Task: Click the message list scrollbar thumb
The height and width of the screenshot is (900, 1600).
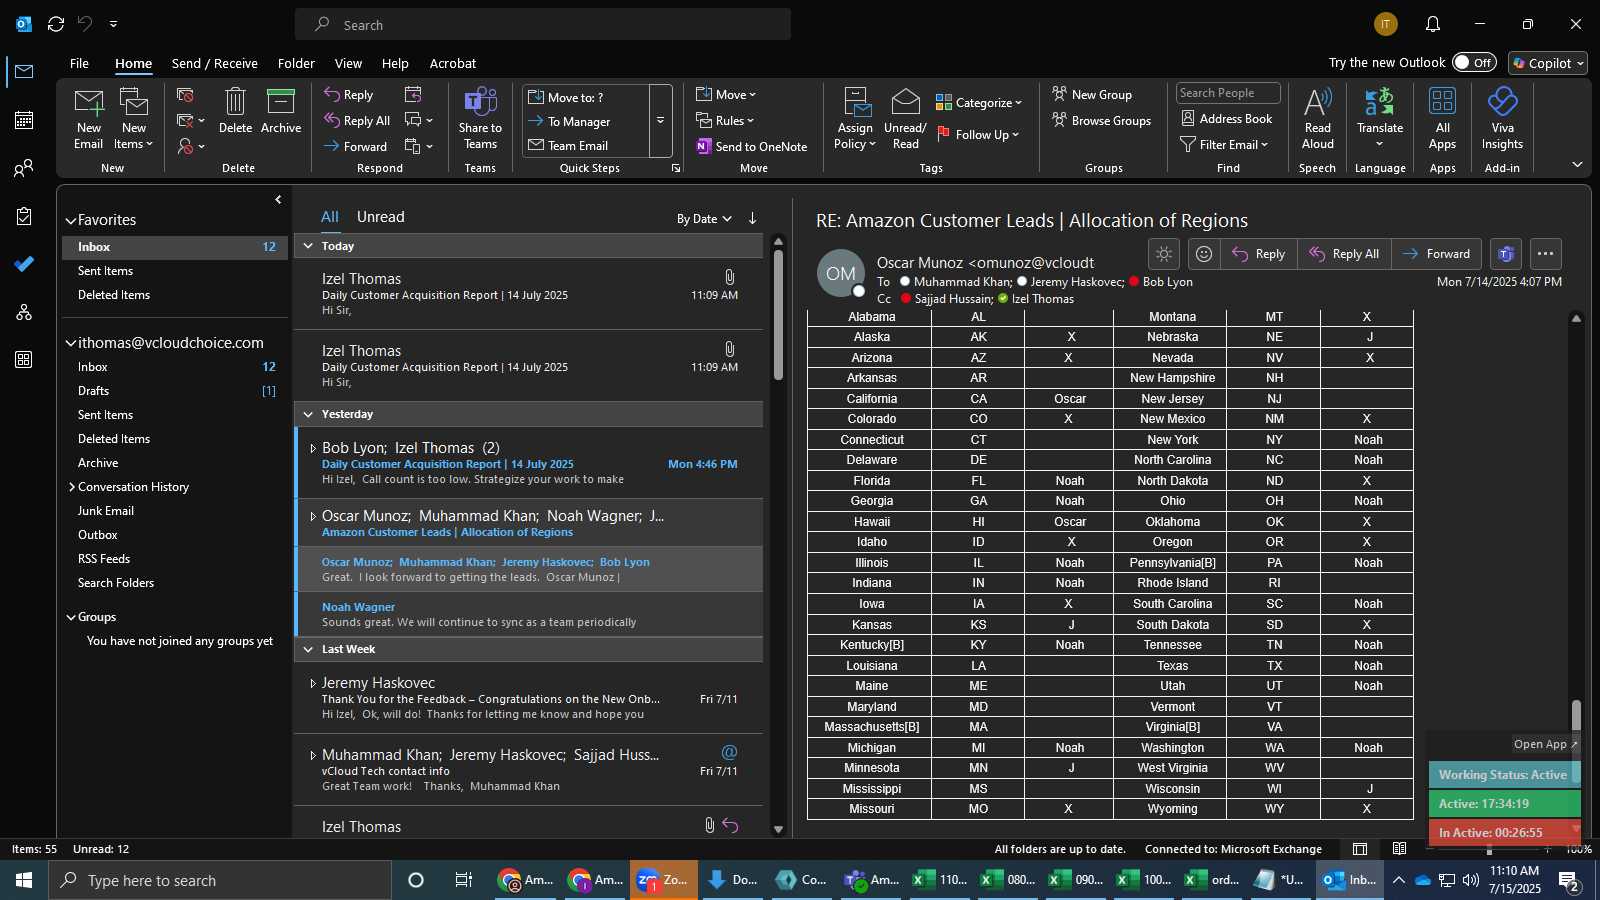Action: [778, 315]
